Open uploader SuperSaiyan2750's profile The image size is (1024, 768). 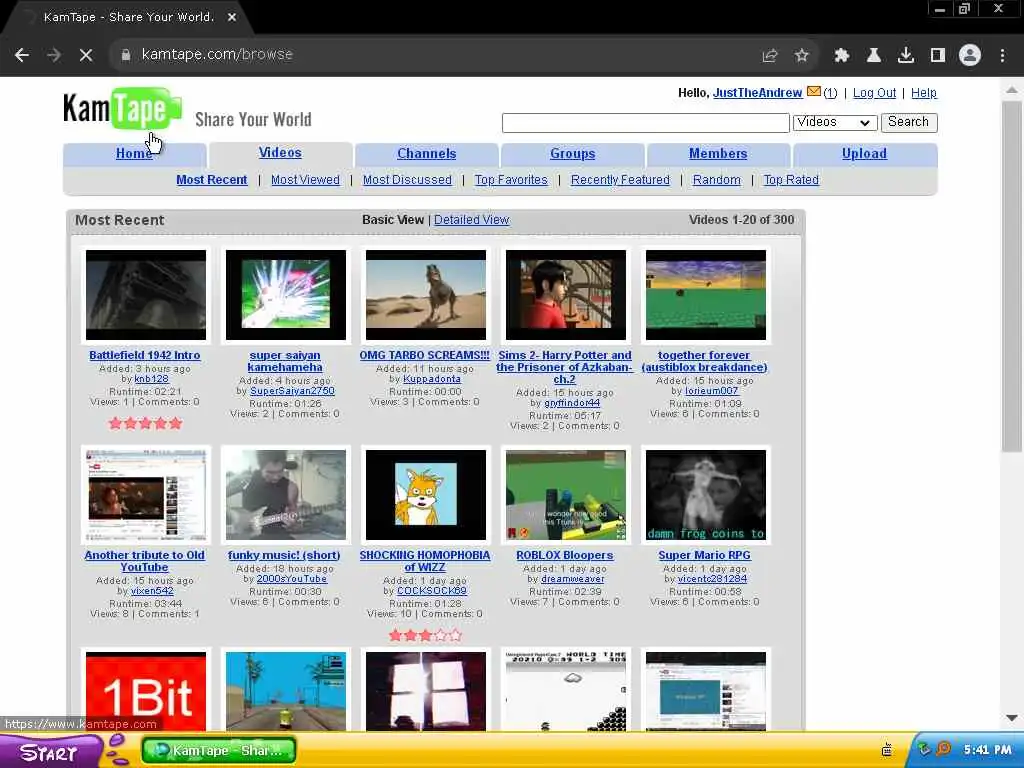point(292,391)
